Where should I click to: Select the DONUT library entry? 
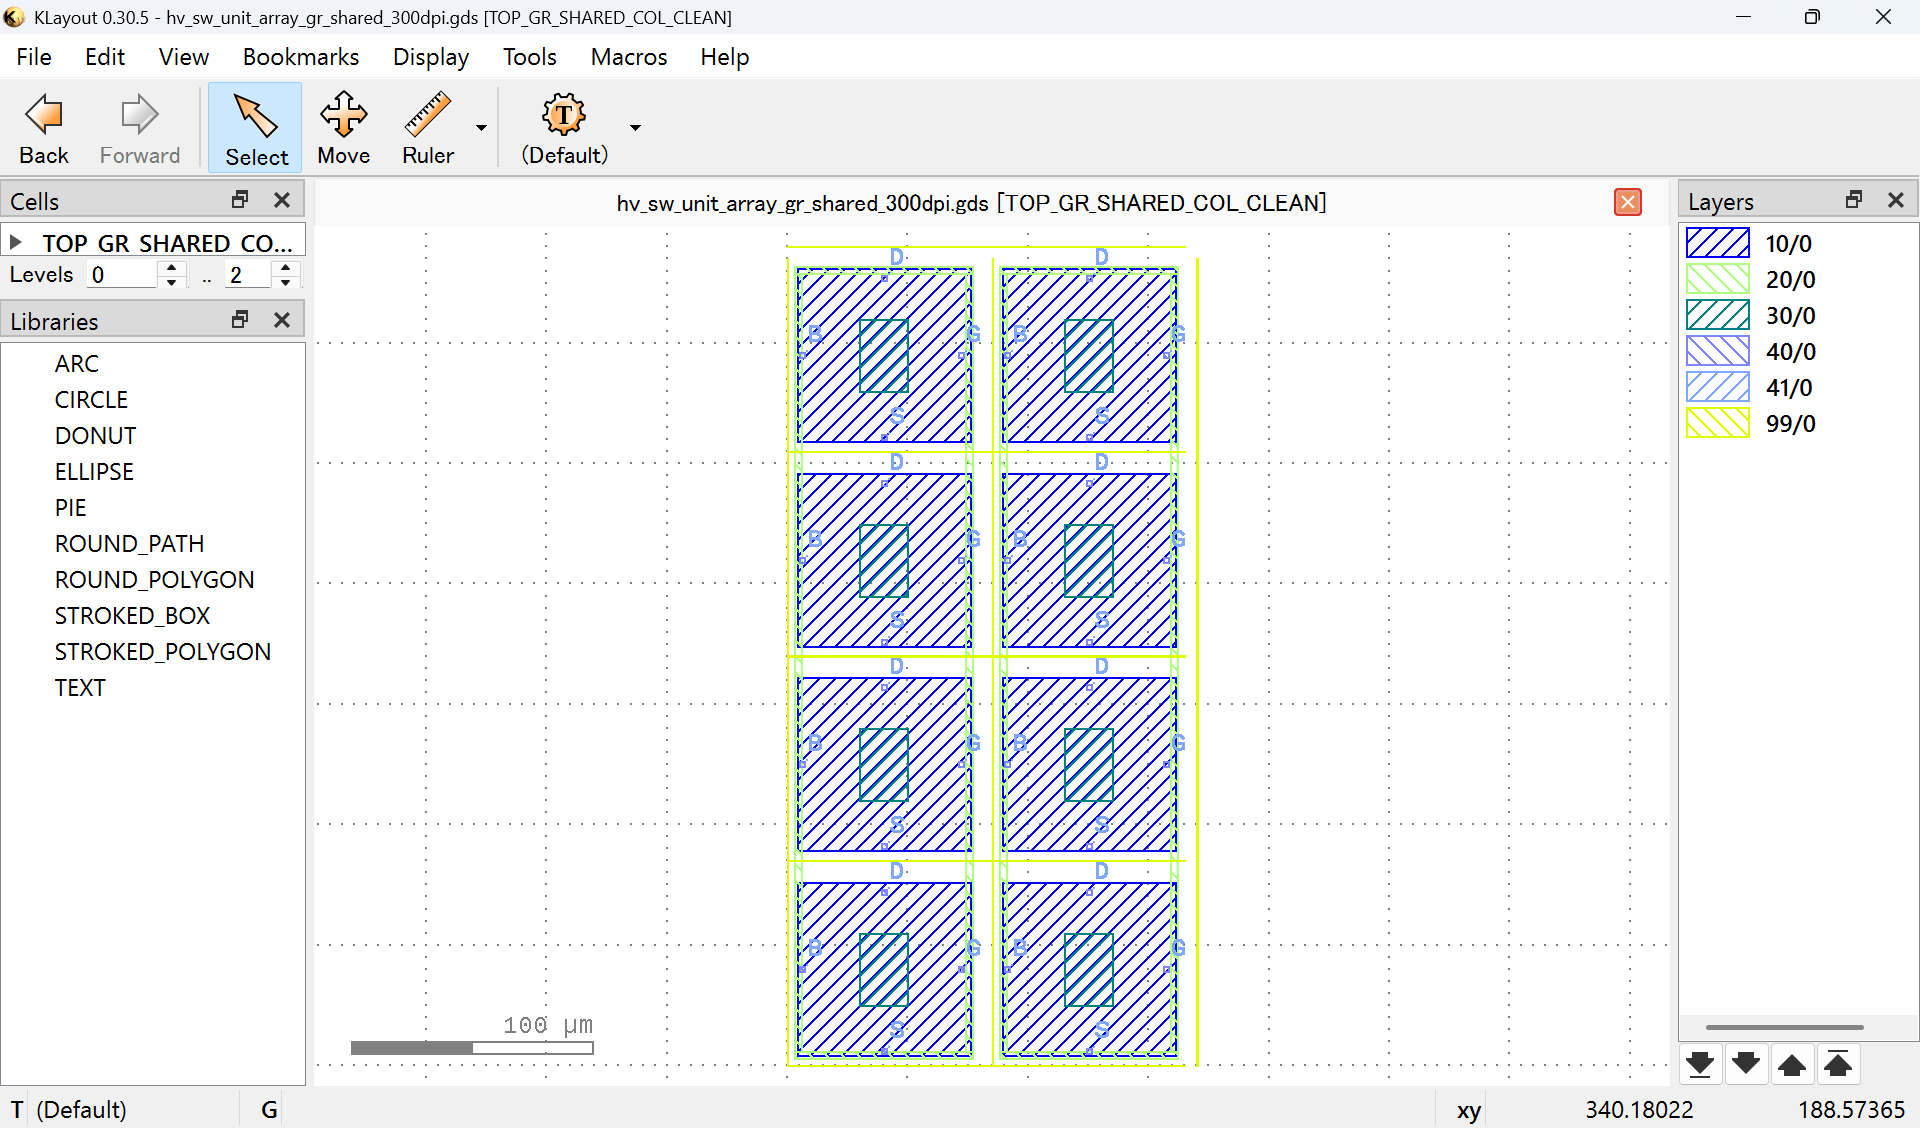click(95, 435)
